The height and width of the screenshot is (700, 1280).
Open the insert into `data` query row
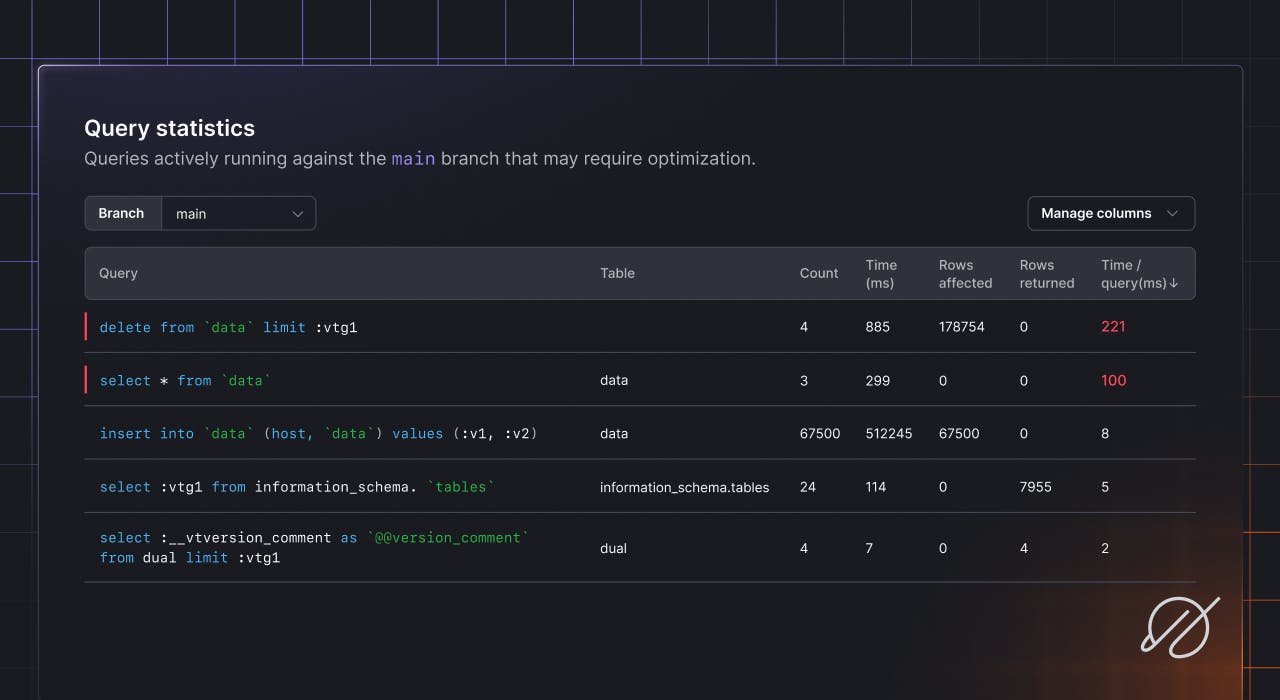640,433
